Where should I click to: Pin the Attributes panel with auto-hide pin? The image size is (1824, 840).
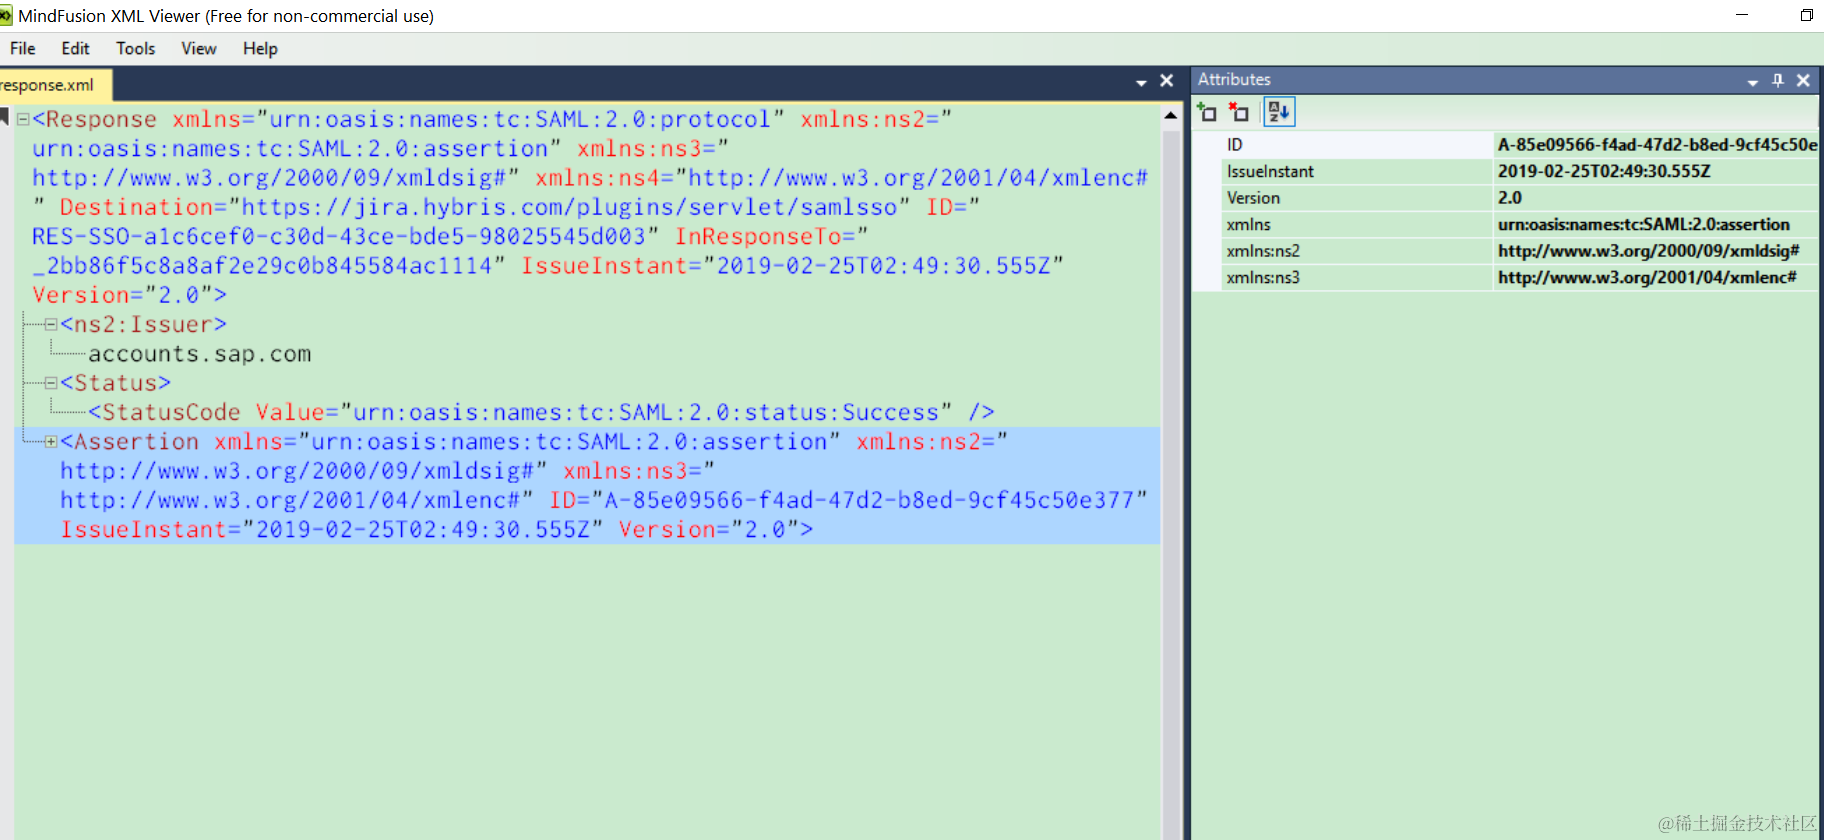(1778, 81)
